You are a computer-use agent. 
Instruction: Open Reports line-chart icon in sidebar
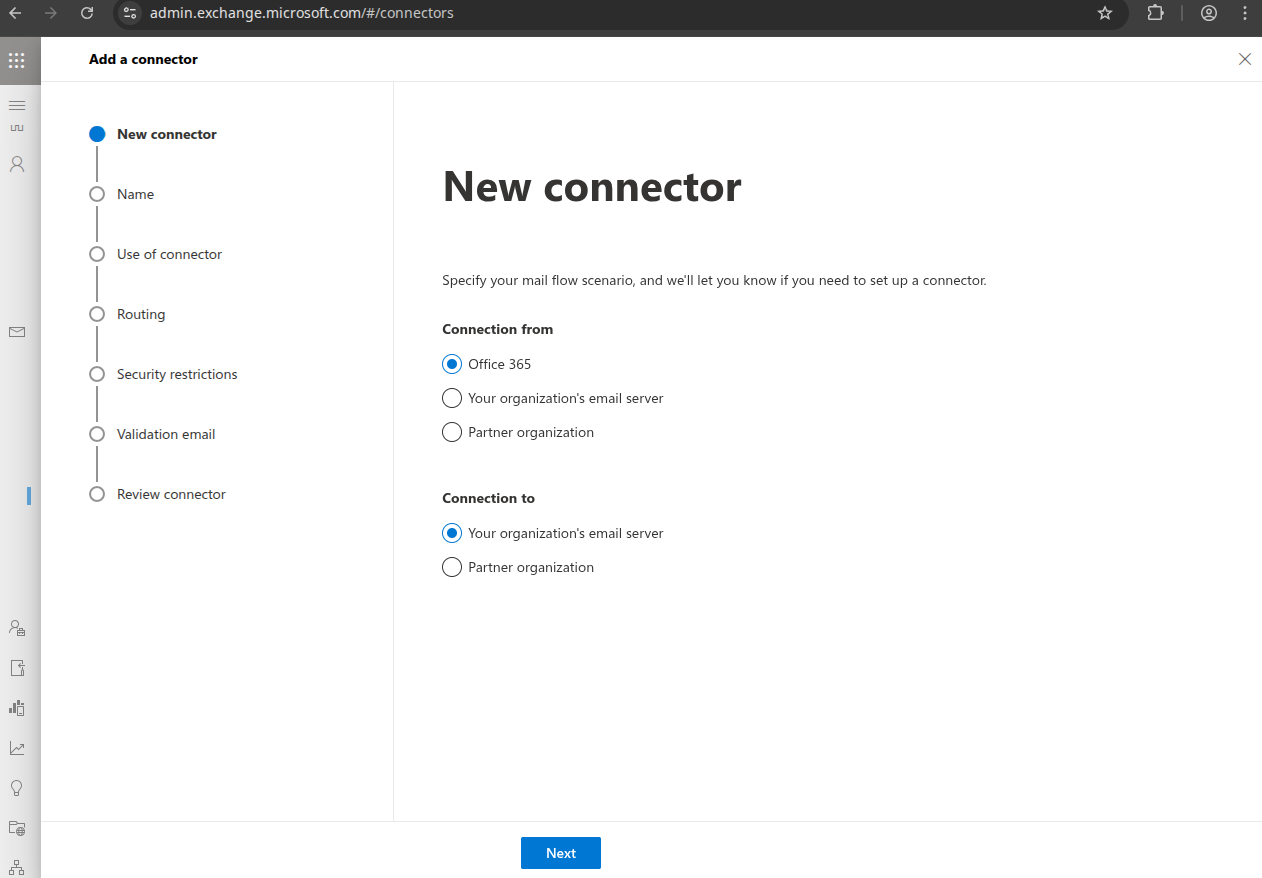pos(17,748)
